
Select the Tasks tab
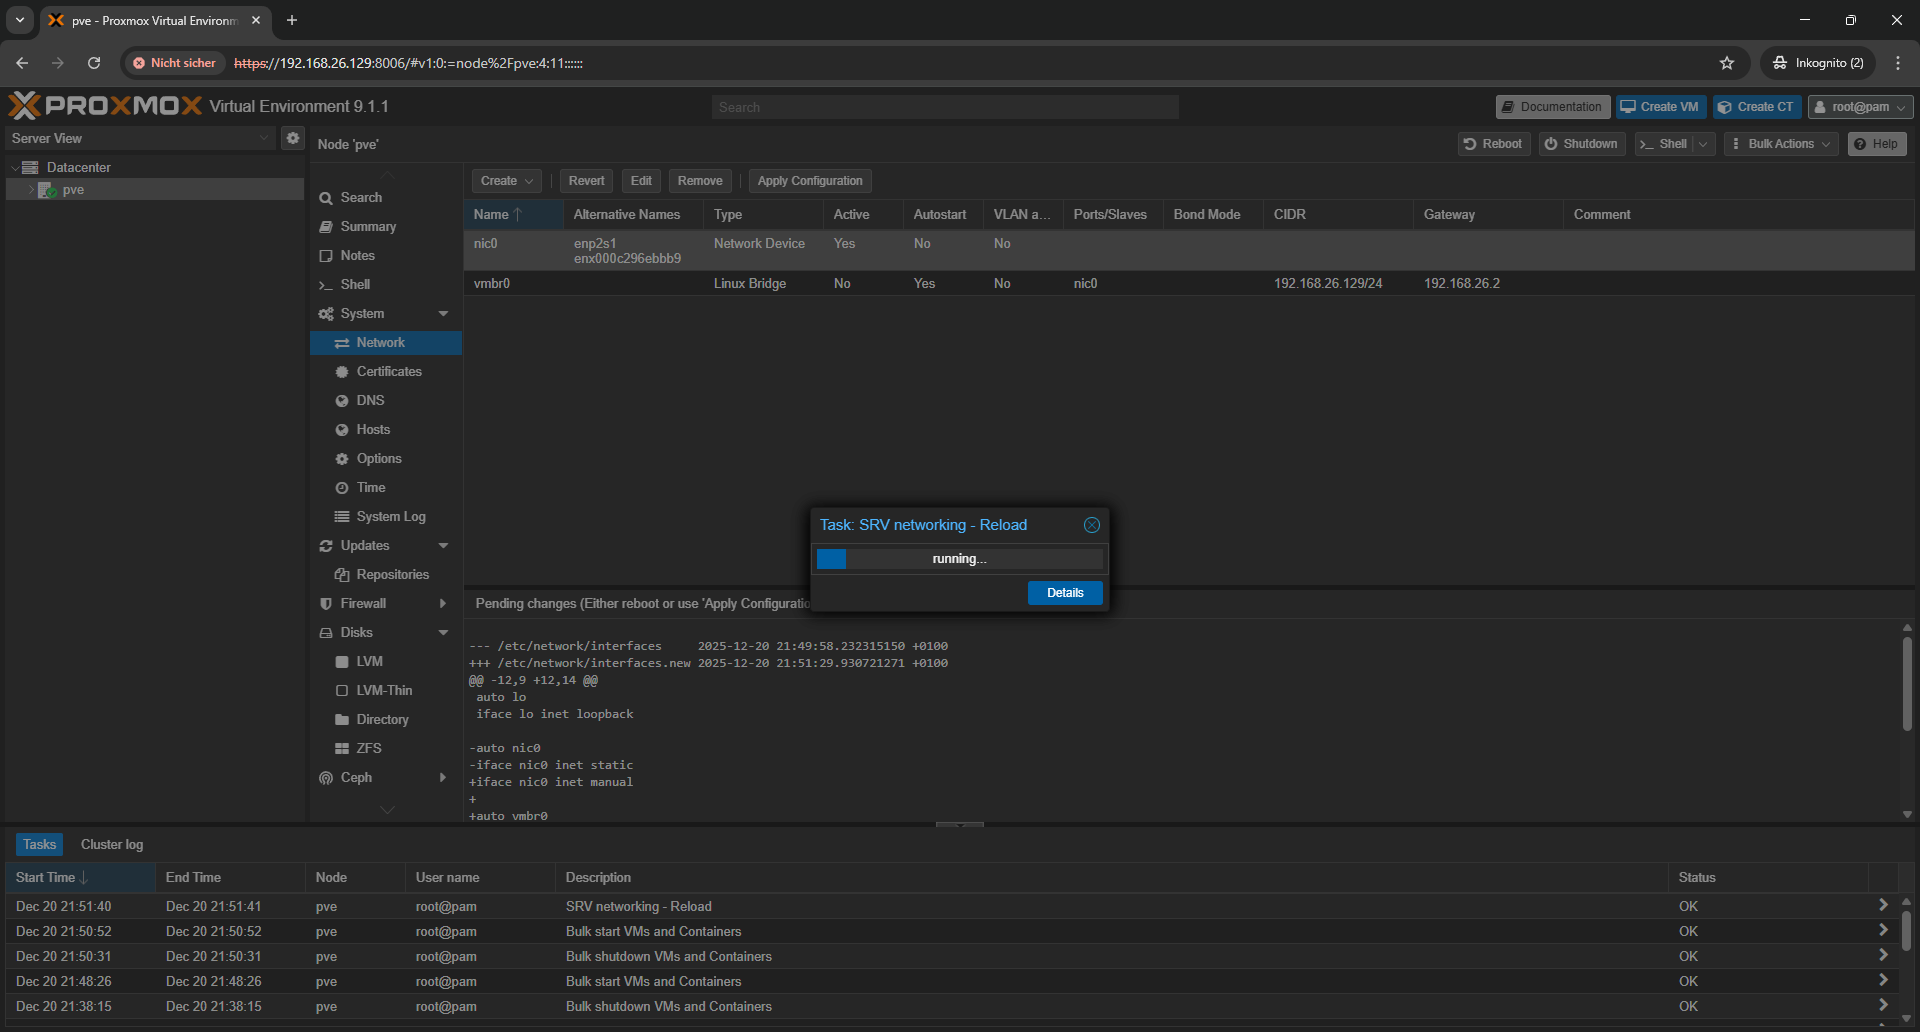[x=40, y=844]
